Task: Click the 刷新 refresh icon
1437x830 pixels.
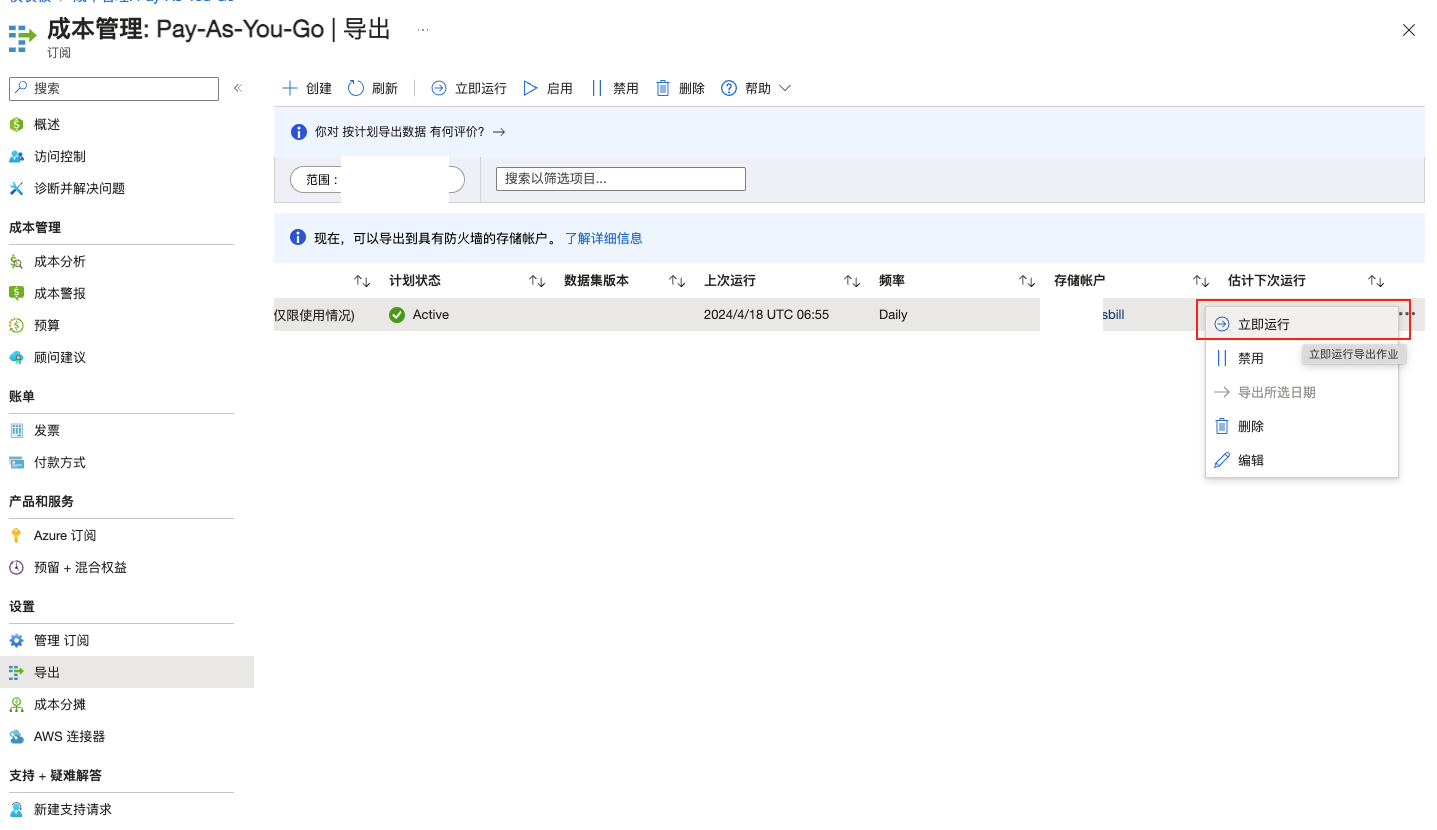Action: [356, 88]
